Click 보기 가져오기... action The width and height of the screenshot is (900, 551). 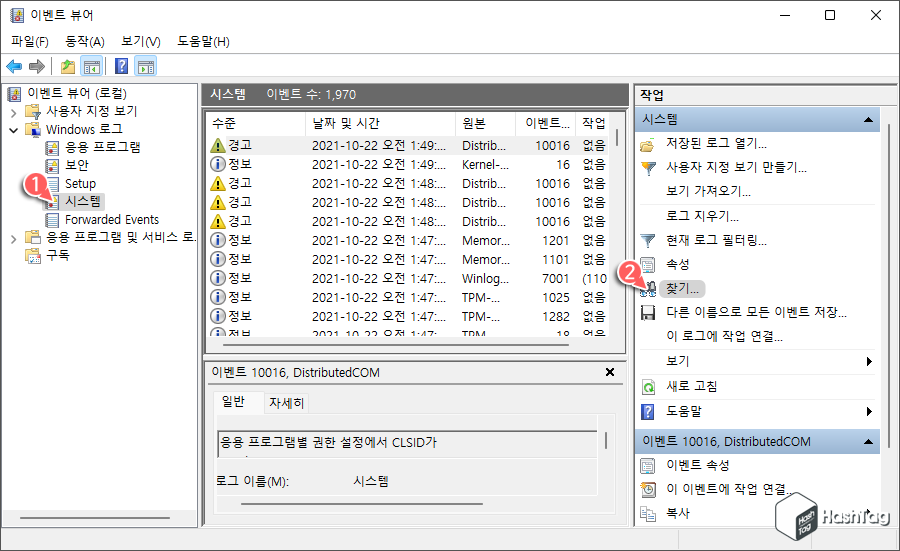coord(708,192)
